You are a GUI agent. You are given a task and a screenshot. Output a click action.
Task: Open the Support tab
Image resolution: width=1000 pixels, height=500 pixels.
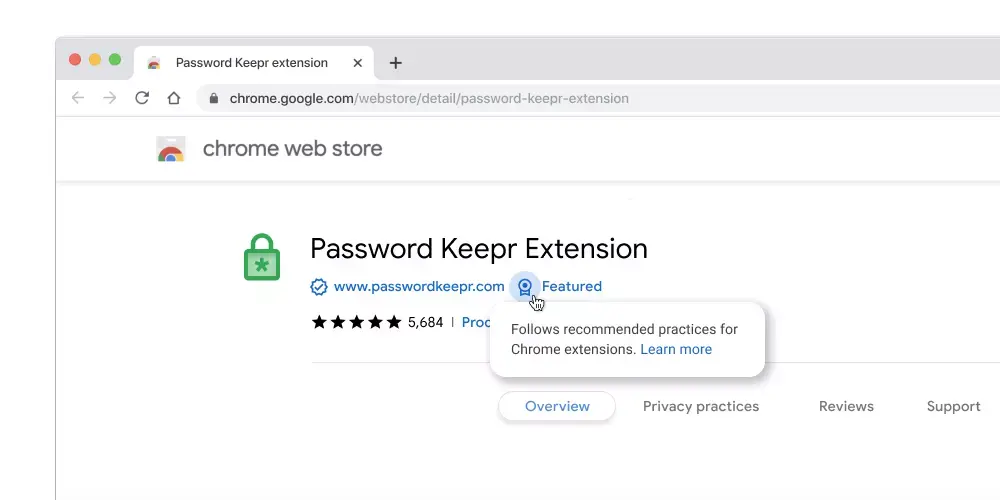click(x=953, y=406)
